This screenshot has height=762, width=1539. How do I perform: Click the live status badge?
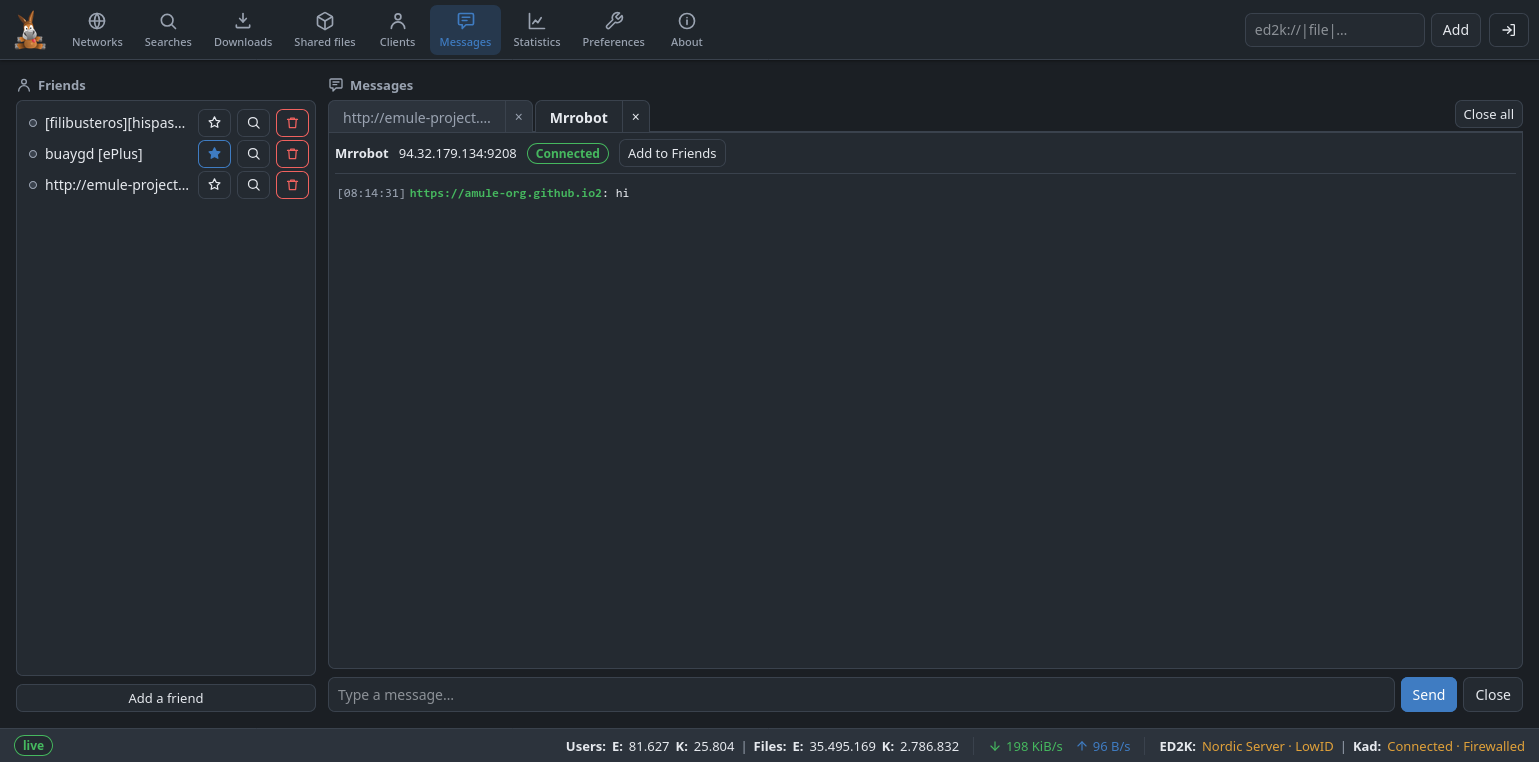click(x=33, y=745)
